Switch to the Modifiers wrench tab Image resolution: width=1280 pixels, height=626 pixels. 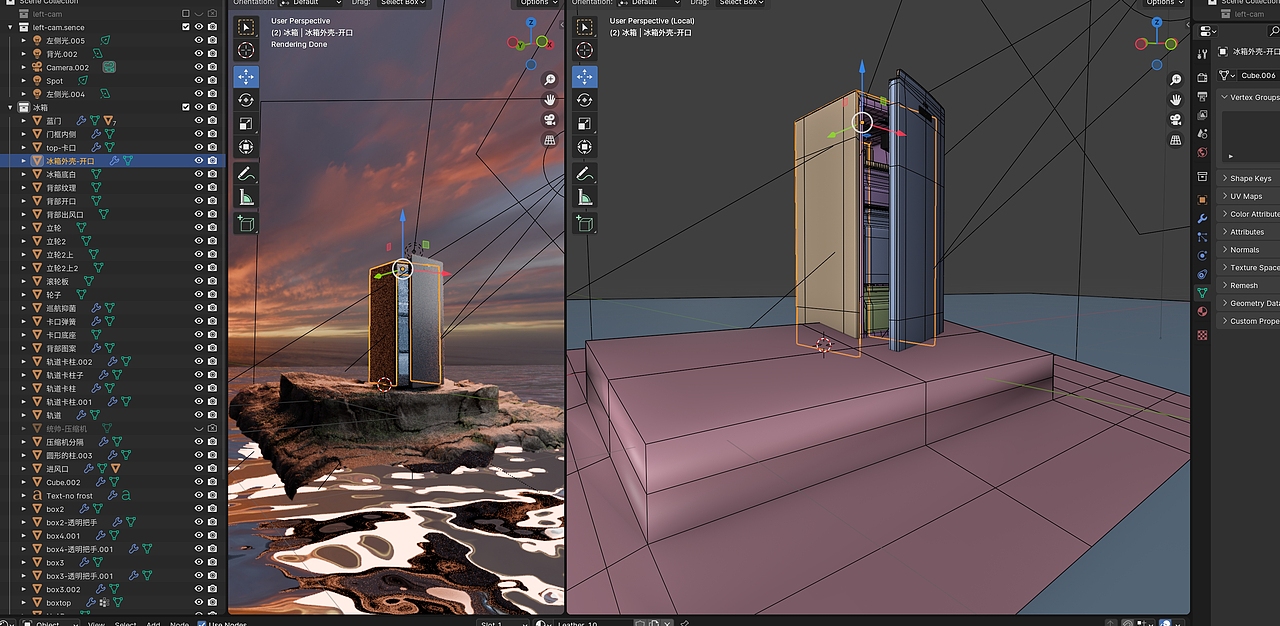click(x=1202, y=218)
